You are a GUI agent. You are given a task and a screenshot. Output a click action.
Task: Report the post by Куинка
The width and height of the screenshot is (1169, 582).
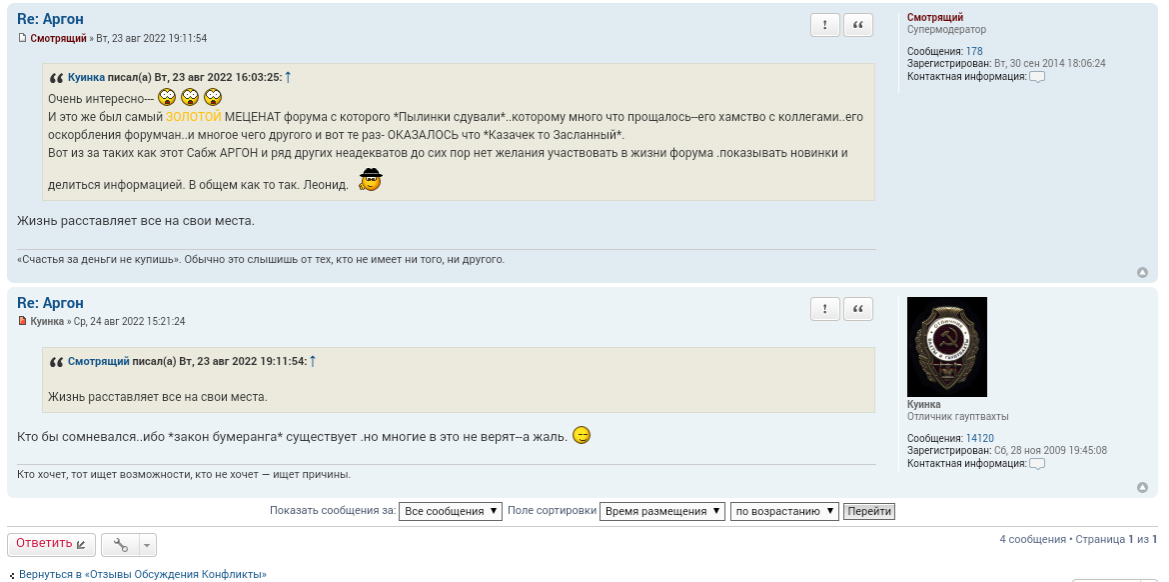[825, 309]
